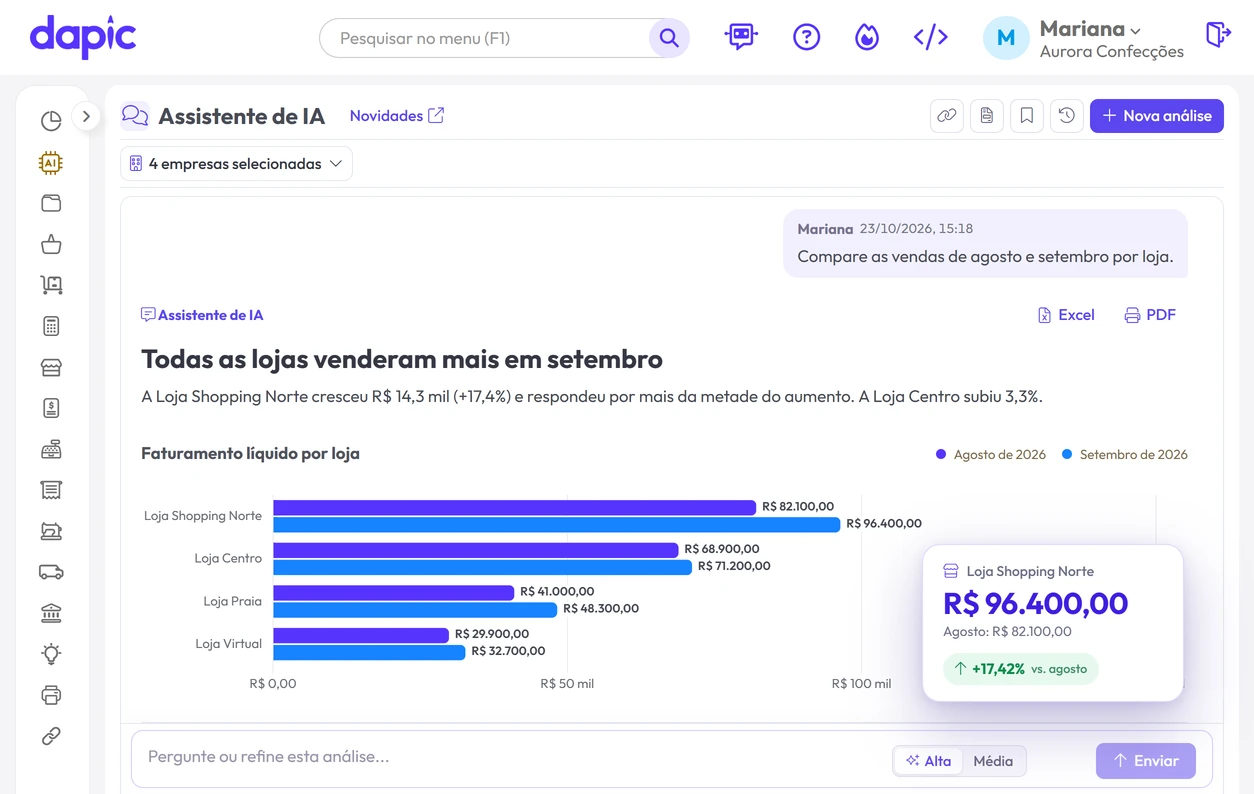Click the Loja Praia R$ 41.000,00 bar
The image size is (1254, 794).
tap(393, 592)
